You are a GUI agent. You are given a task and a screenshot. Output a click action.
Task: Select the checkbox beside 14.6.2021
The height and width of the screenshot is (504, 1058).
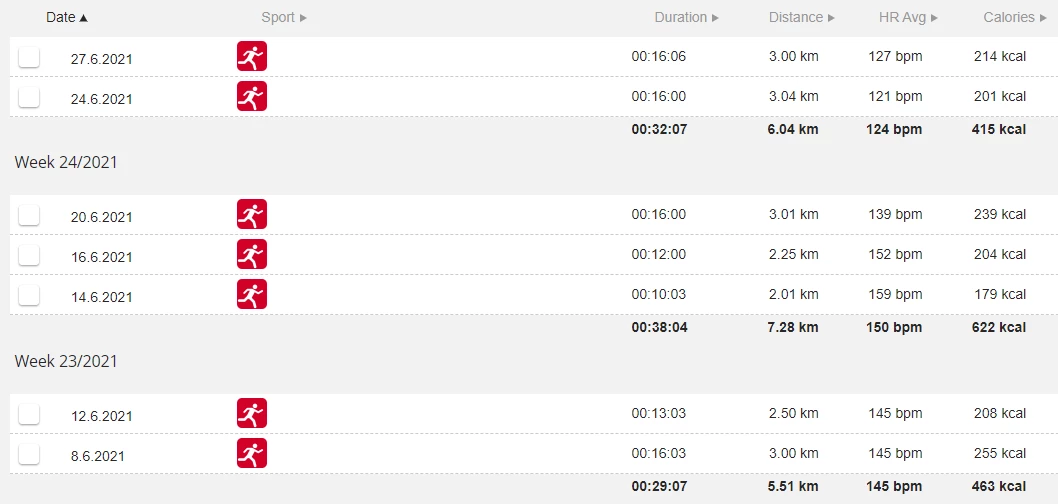coord(29,296)
